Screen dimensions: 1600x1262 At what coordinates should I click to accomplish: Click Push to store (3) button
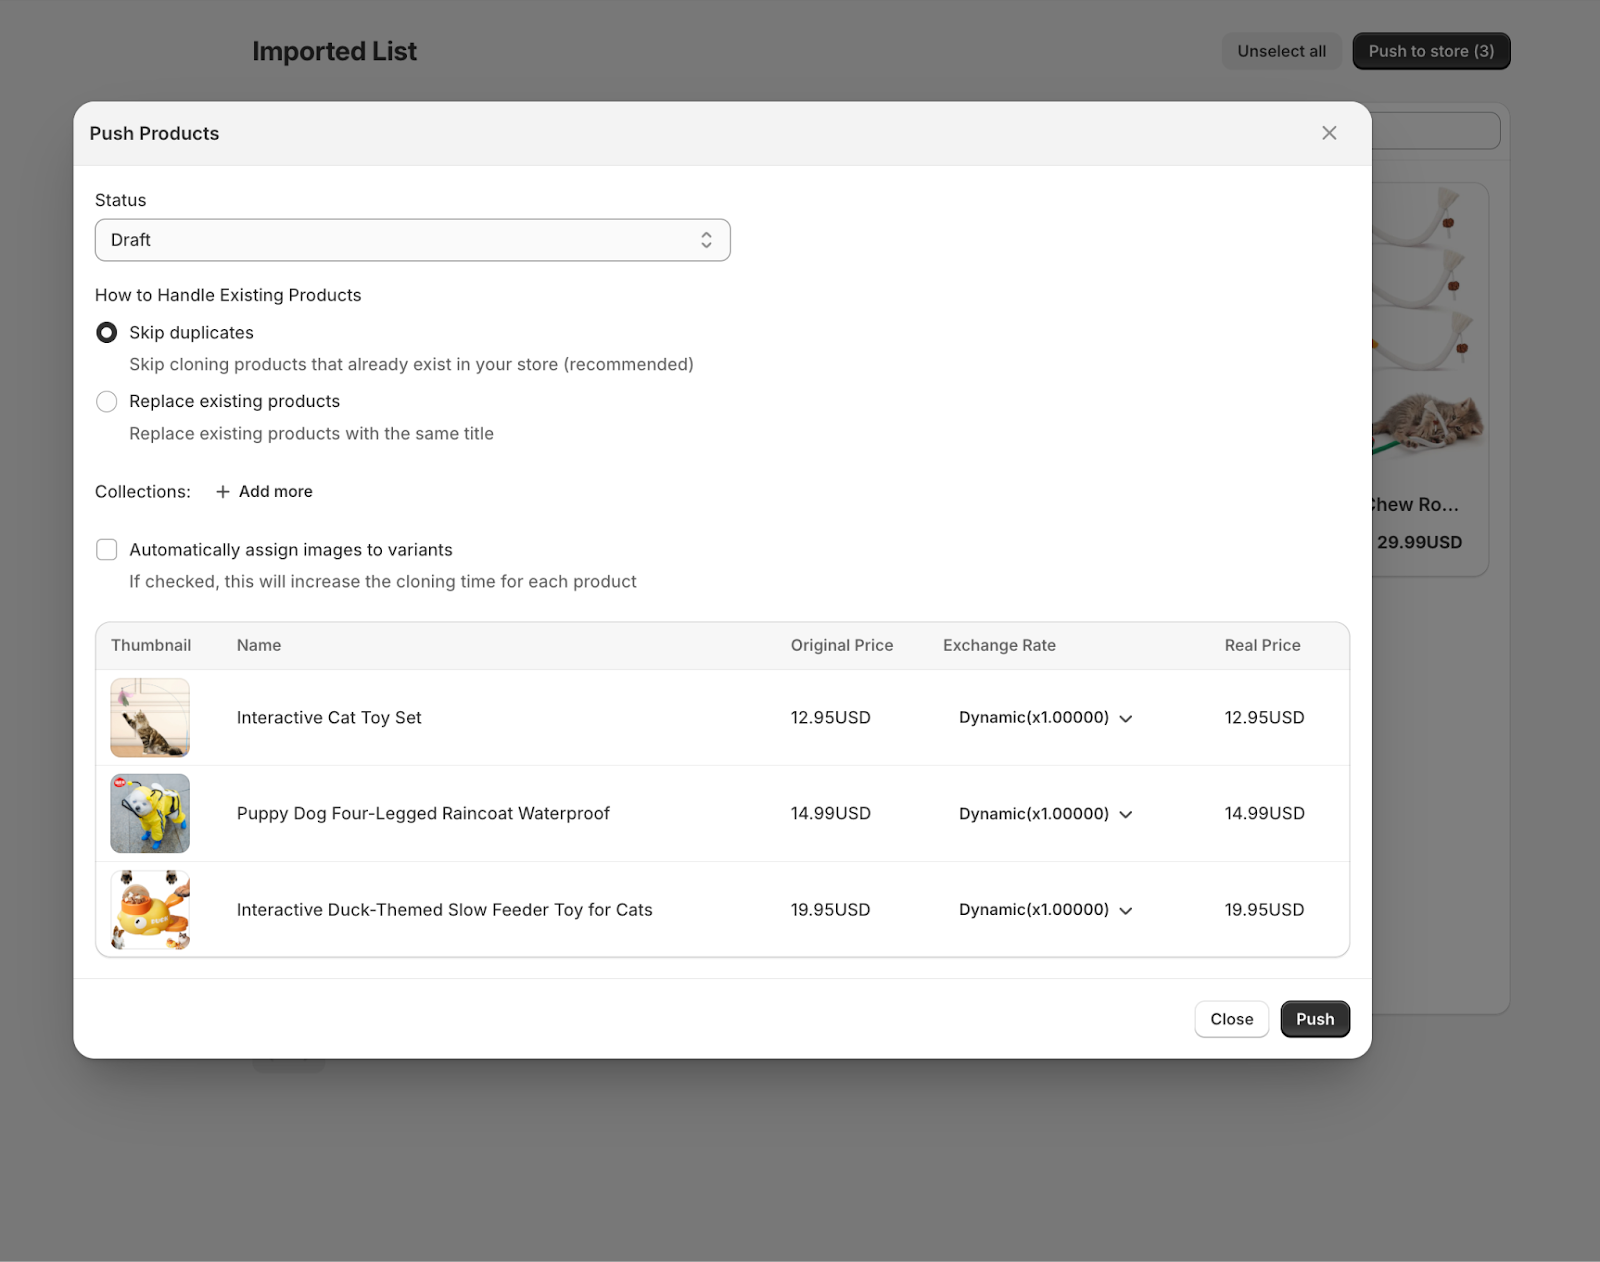(1431, 51)
